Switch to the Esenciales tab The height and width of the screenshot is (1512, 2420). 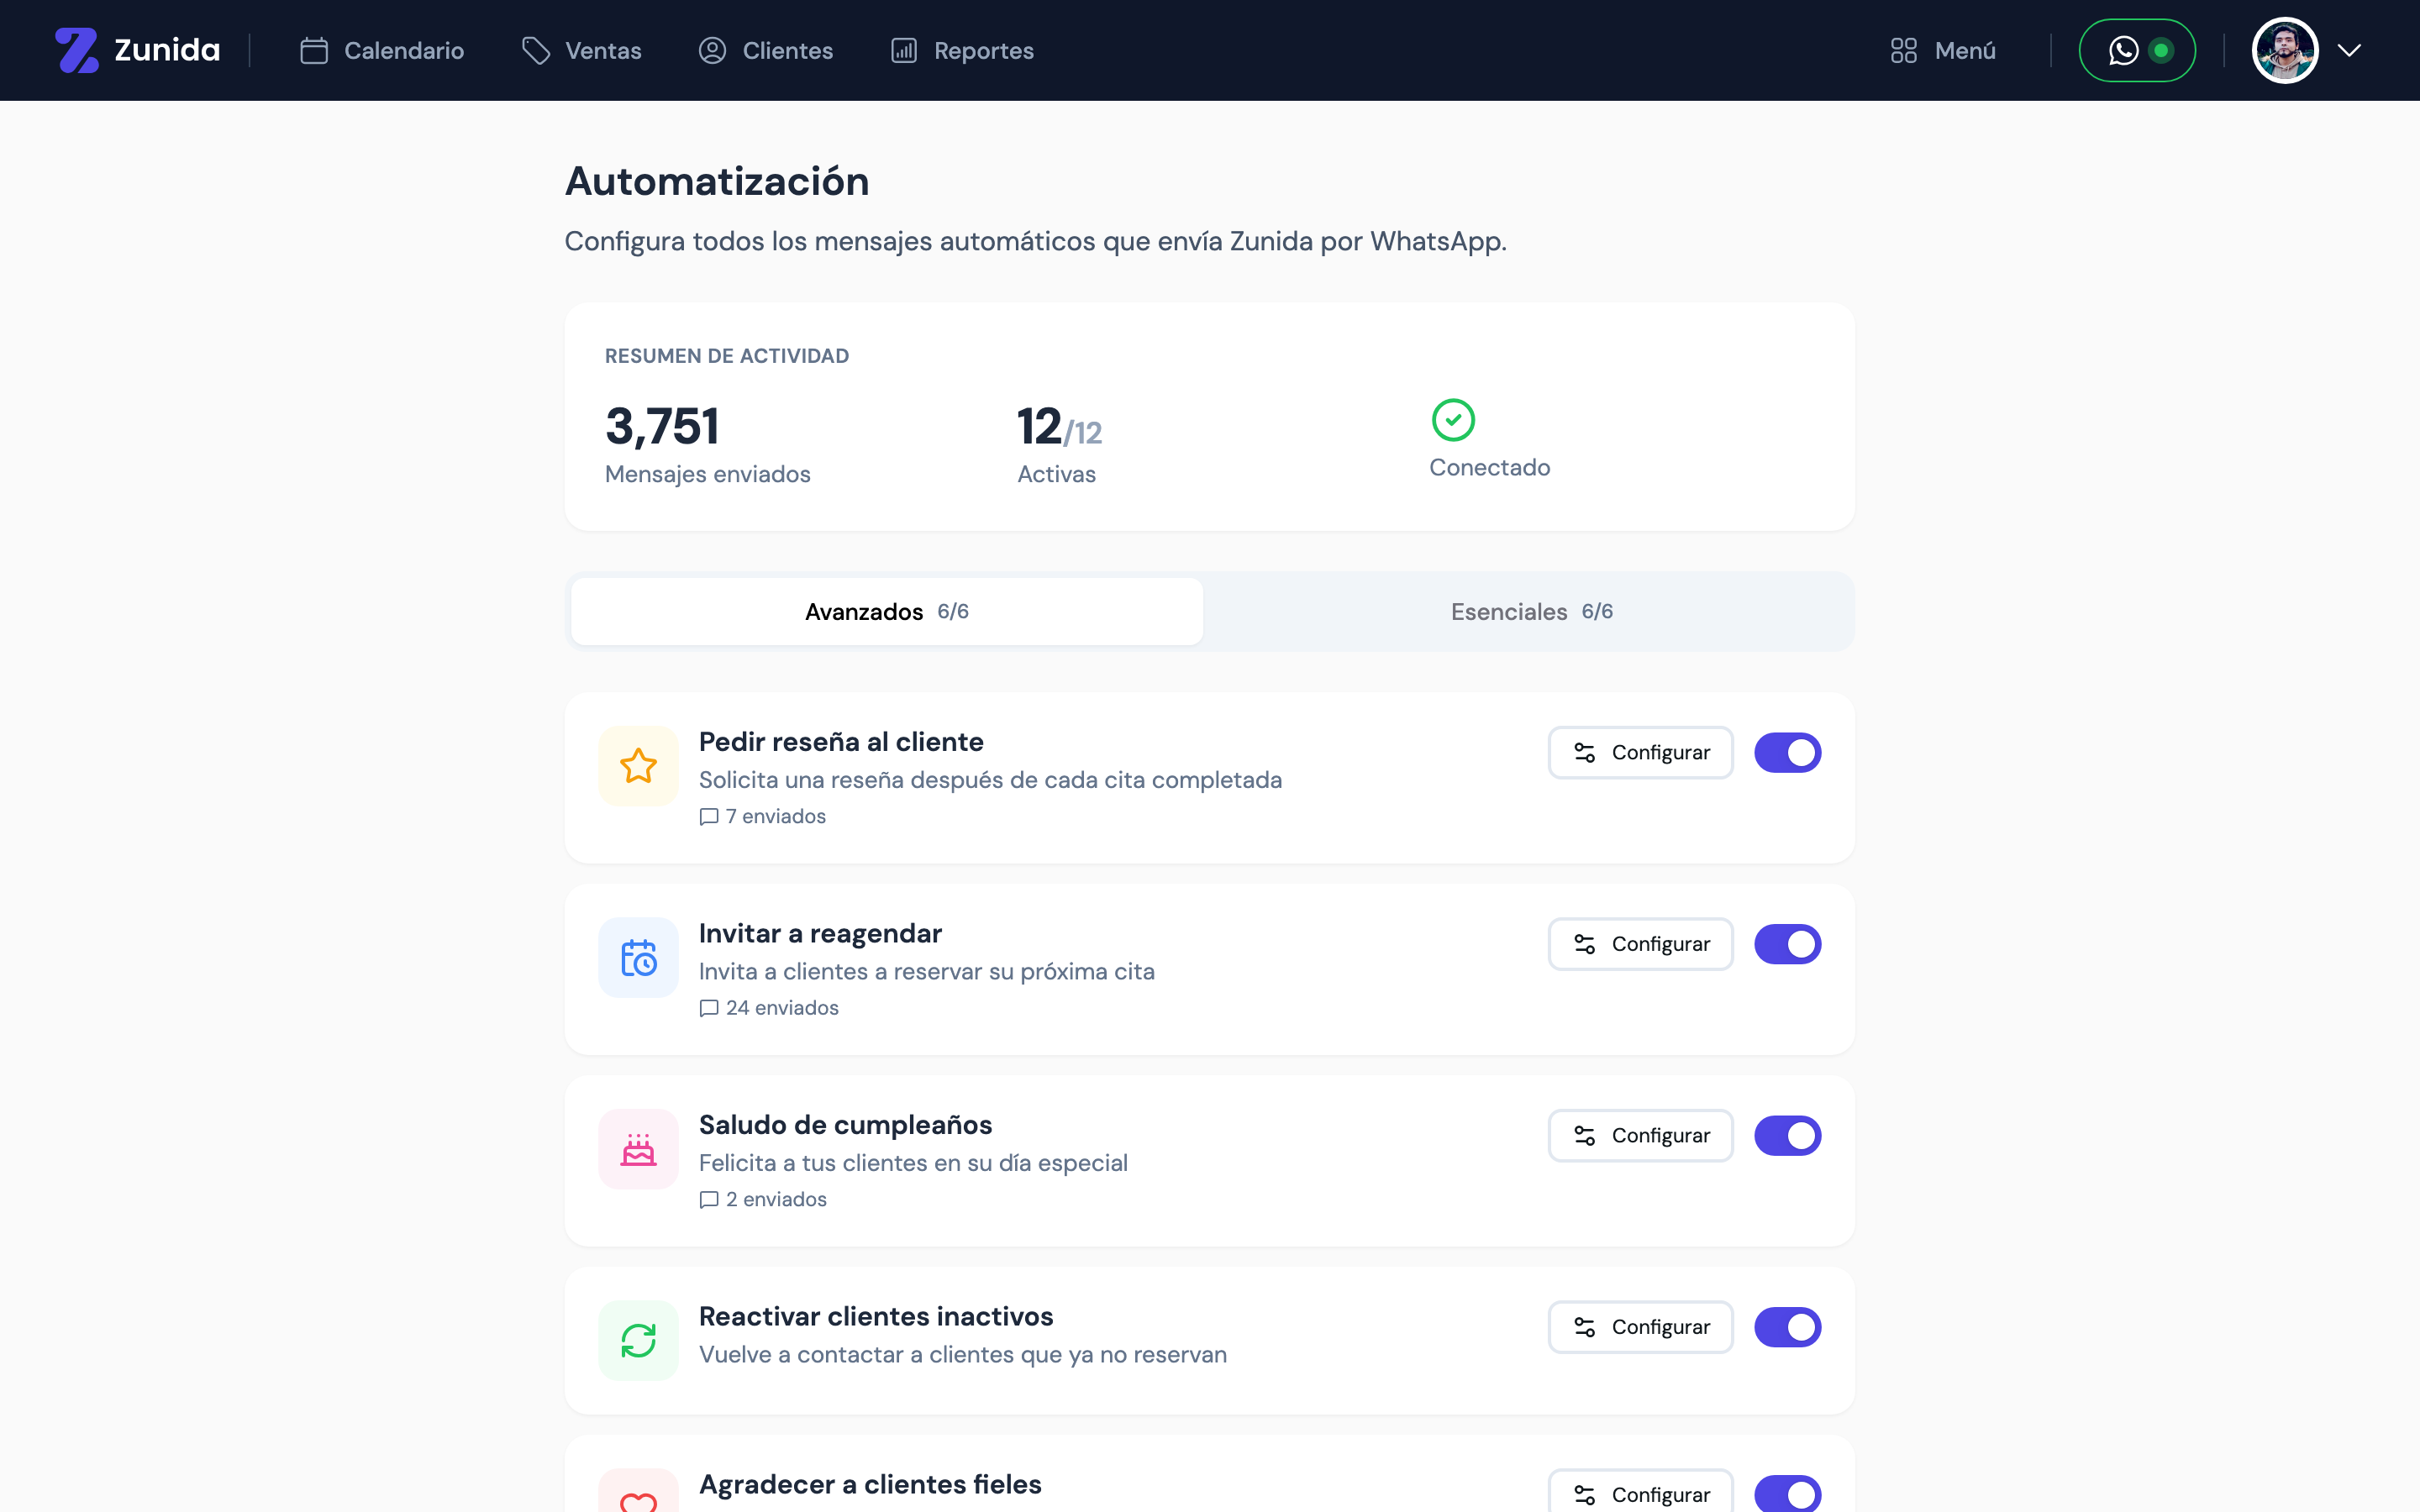[x=1531, y=612]
